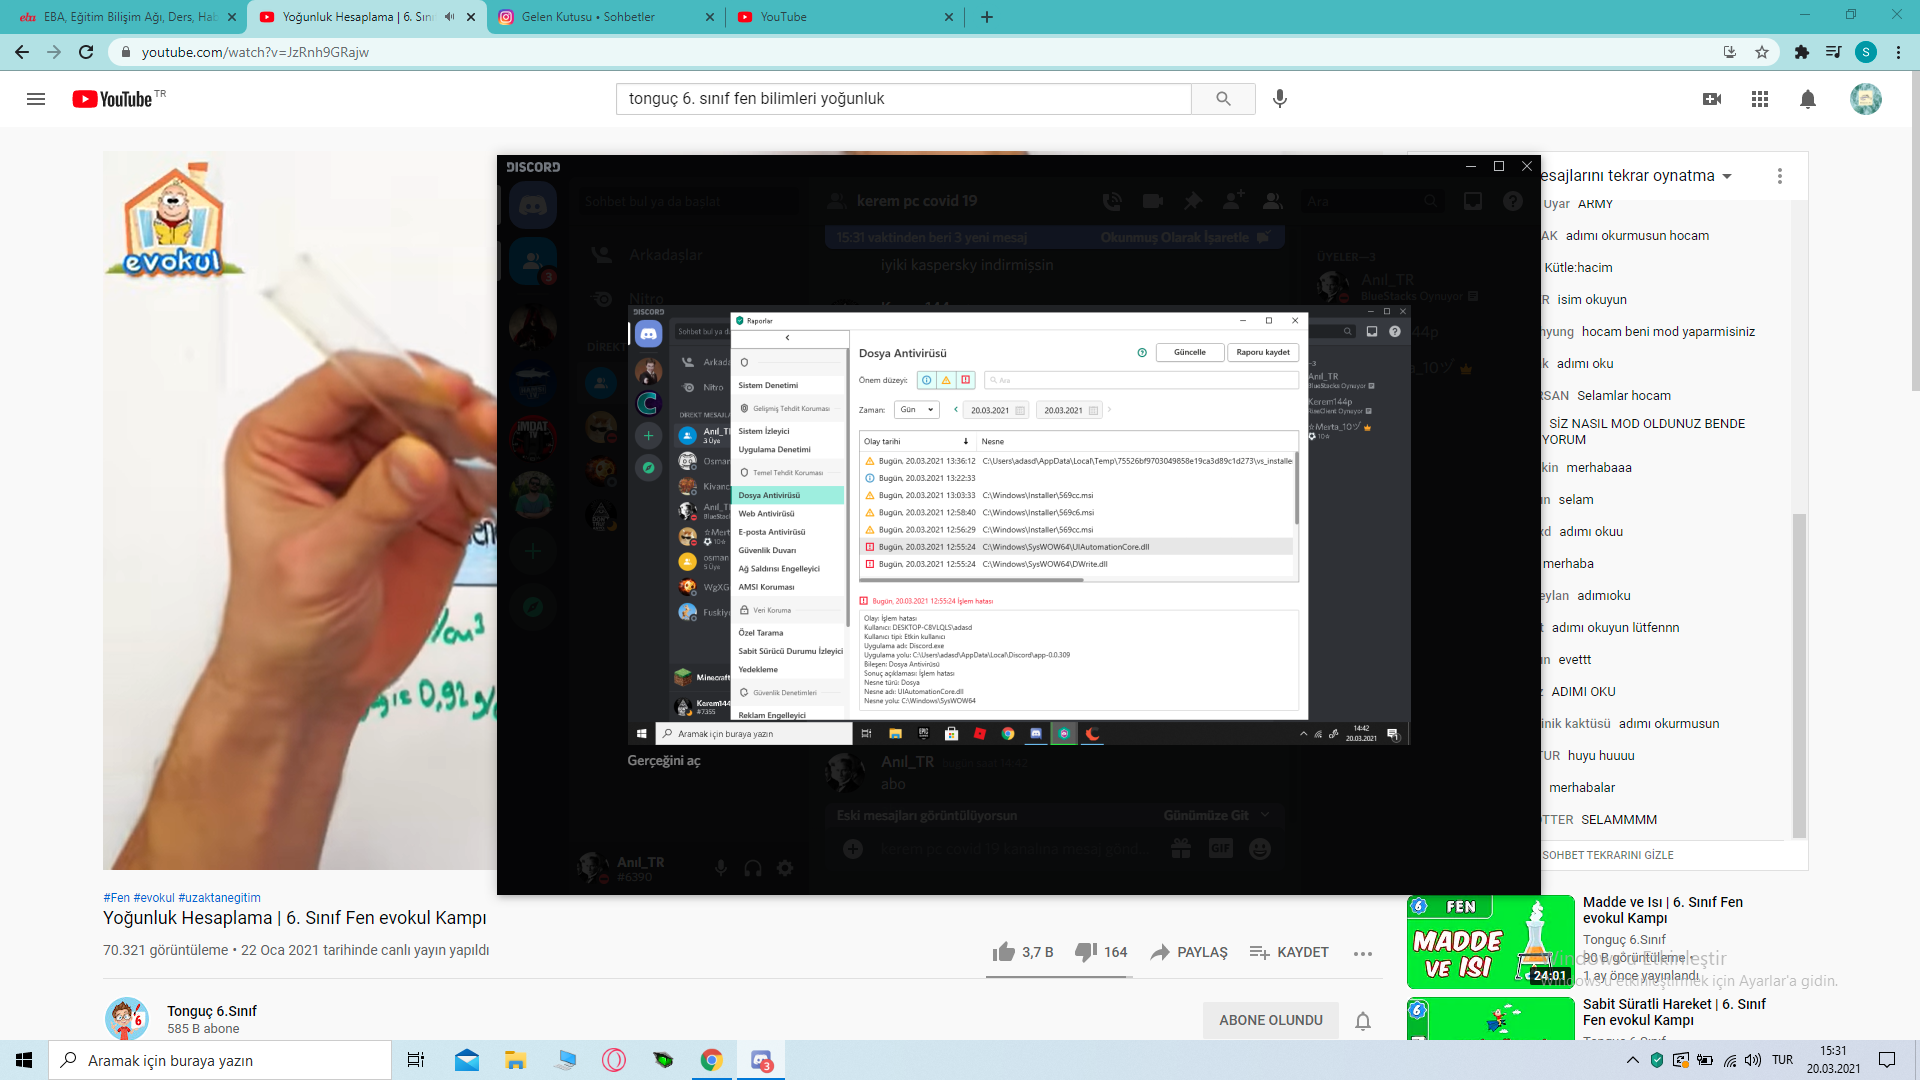Image resolution: width=1920 pixels, height=1080 pixels.
Task: Go back with Chrome back arrow
Action: tap(22, 52)
